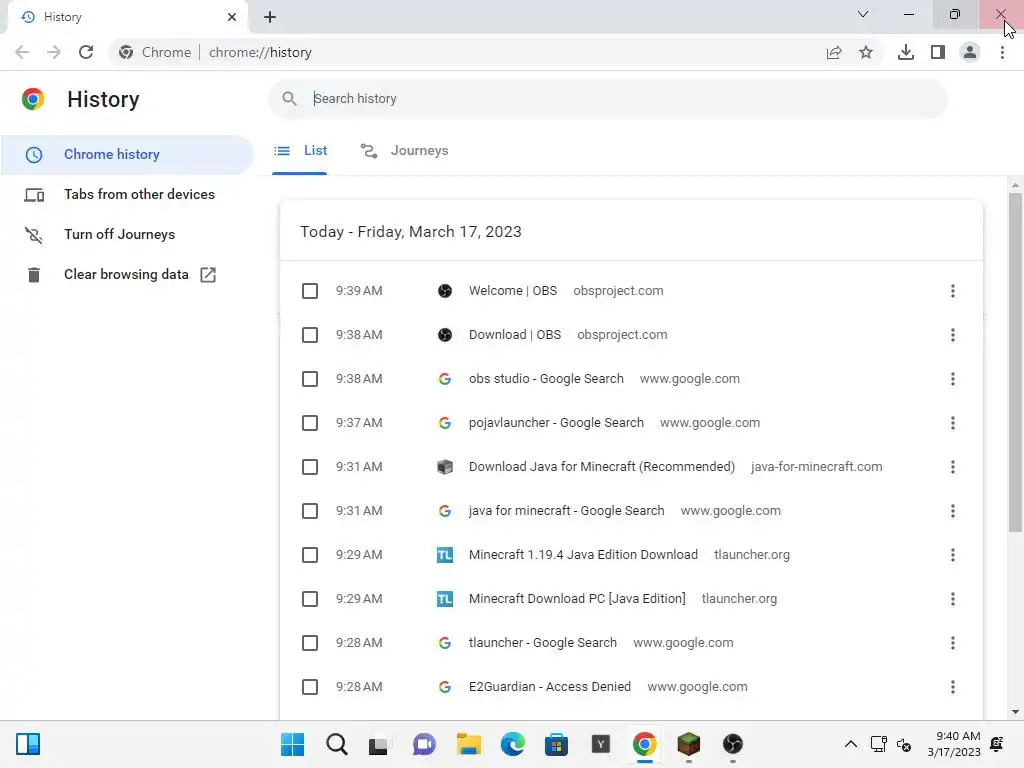Image resolution: width=1024 pixels, height=768 pixels.
Task: Click the page scrollbar thumb
Action: point(1015,362)
